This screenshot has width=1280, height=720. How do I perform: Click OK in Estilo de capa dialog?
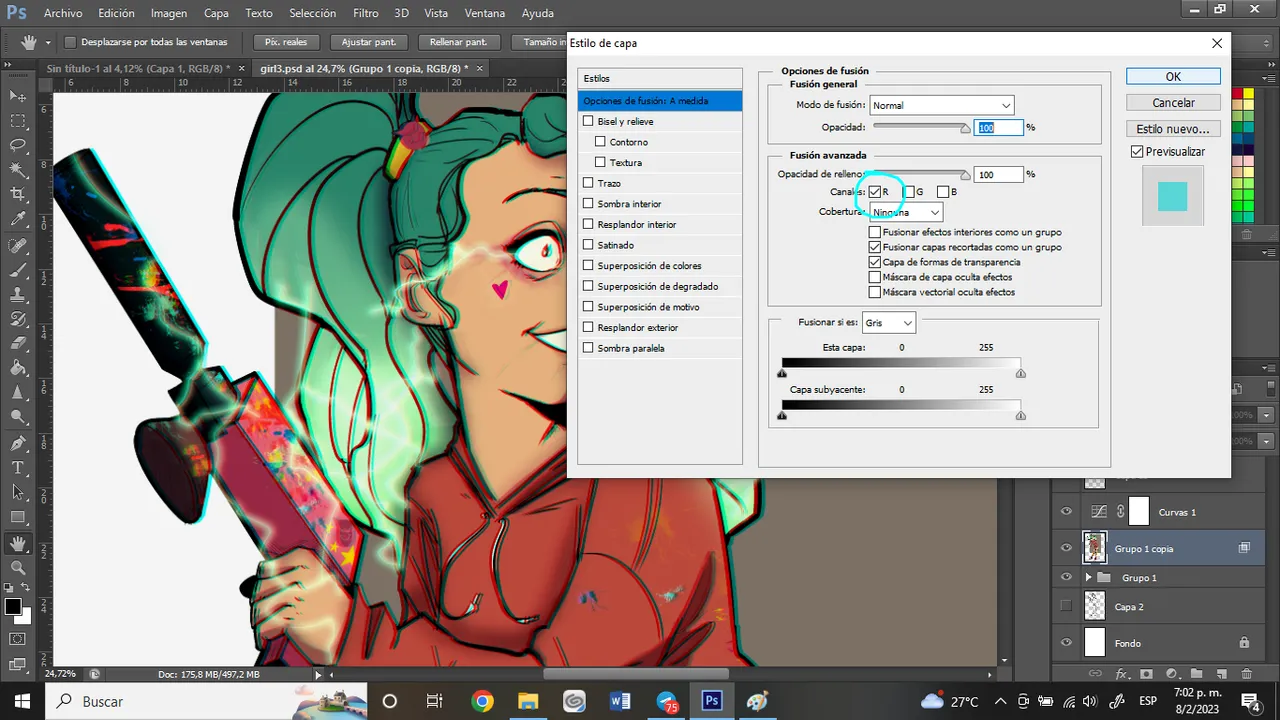tap(1173, 77)
